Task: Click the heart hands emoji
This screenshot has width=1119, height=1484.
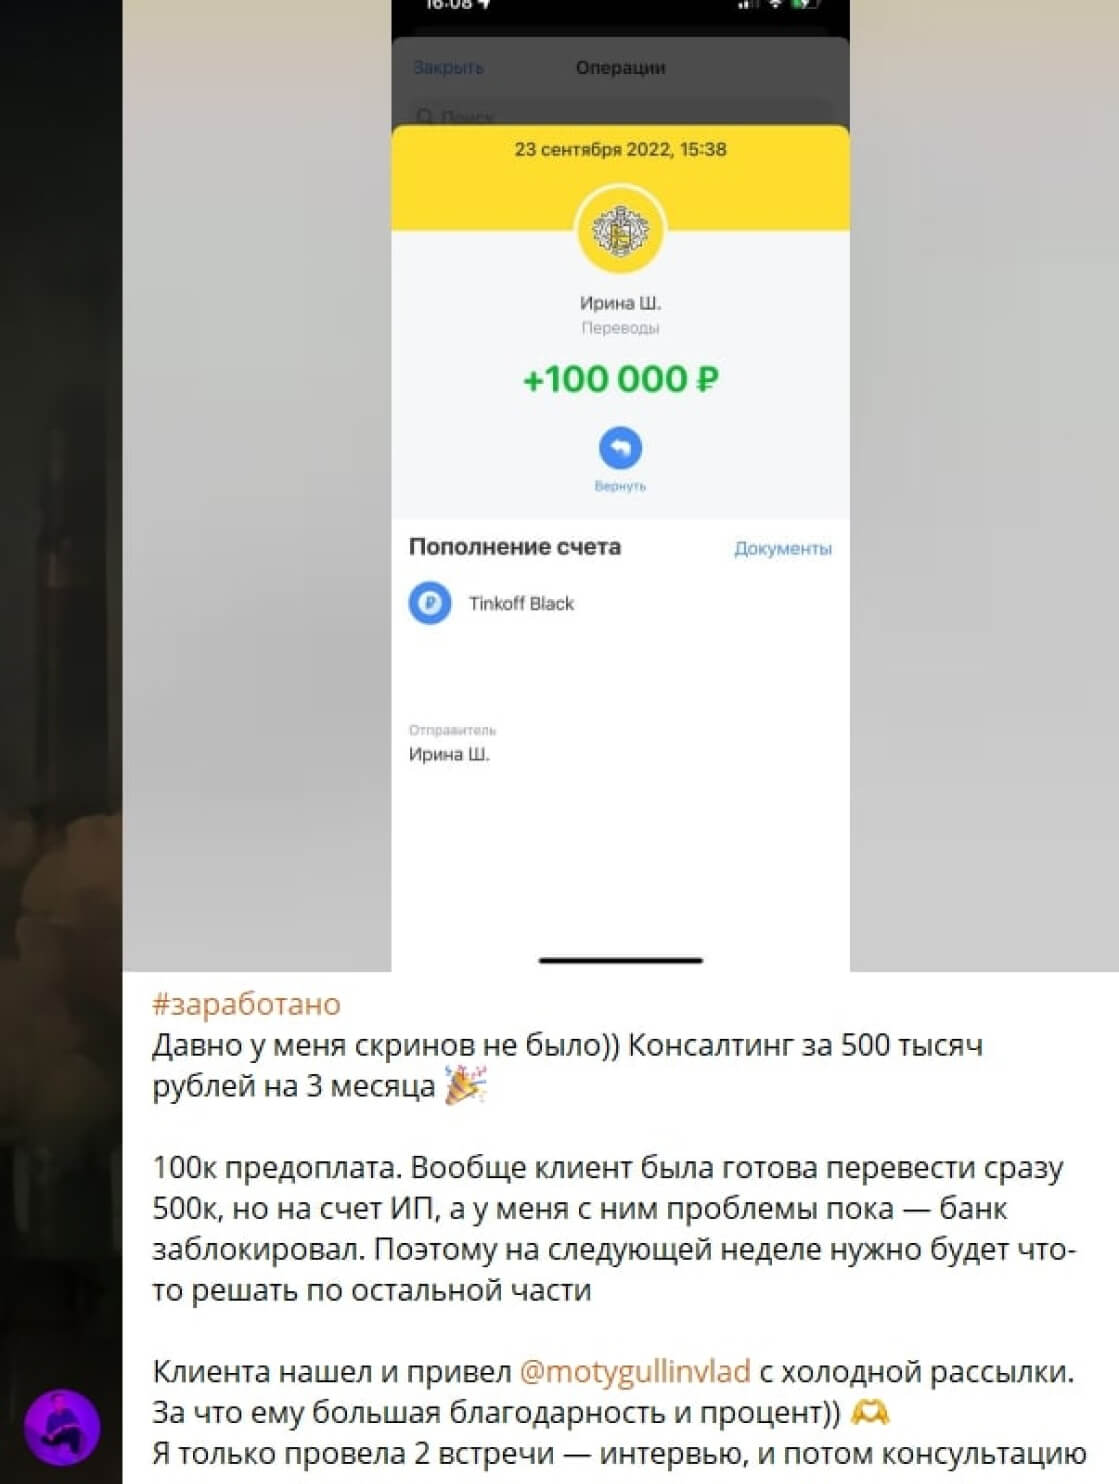Action: coord(869,1412)
